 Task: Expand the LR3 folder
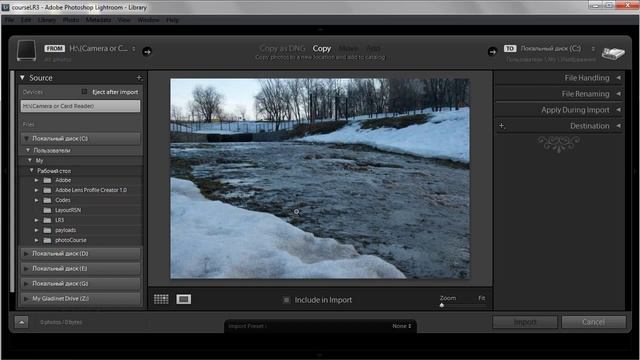[37, 220]
